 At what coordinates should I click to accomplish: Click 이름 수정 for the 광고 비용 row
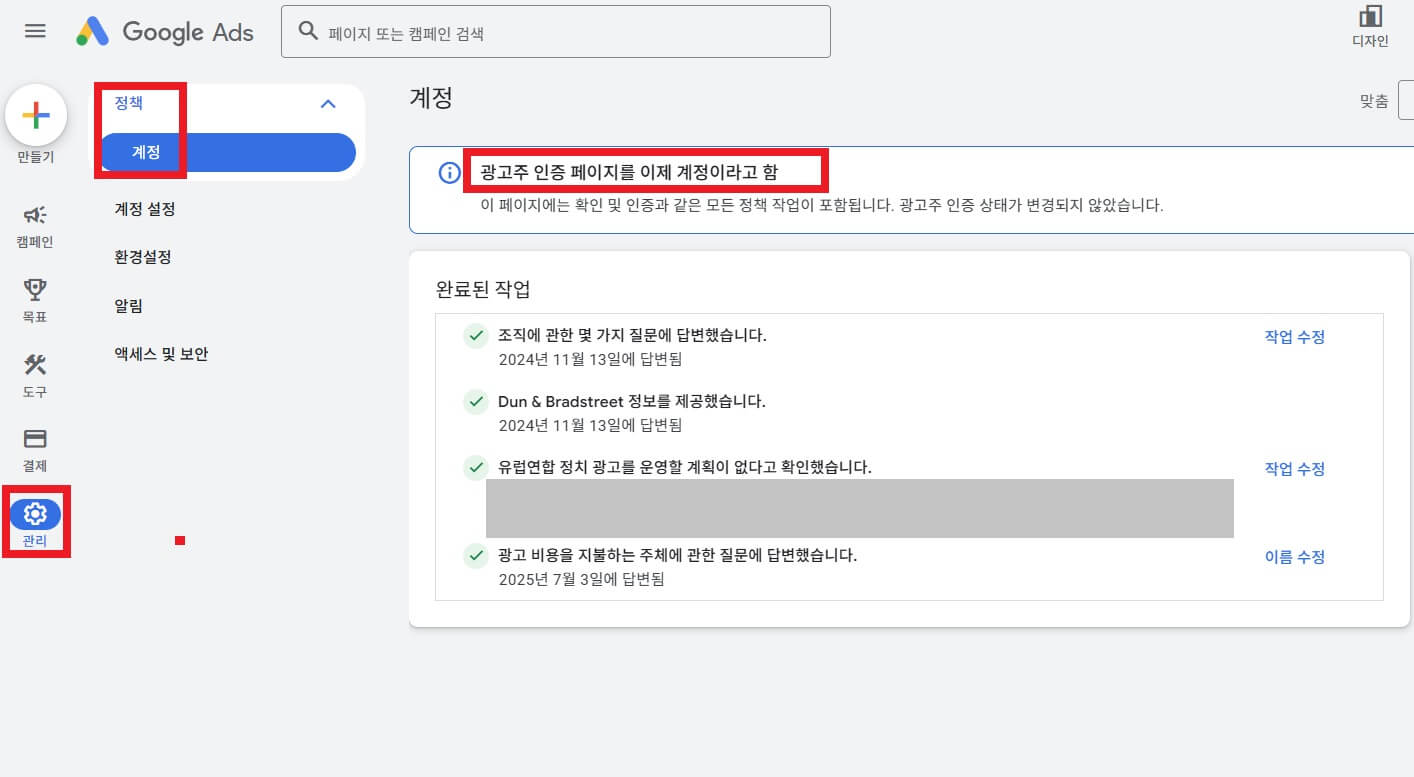[1295, 557]
